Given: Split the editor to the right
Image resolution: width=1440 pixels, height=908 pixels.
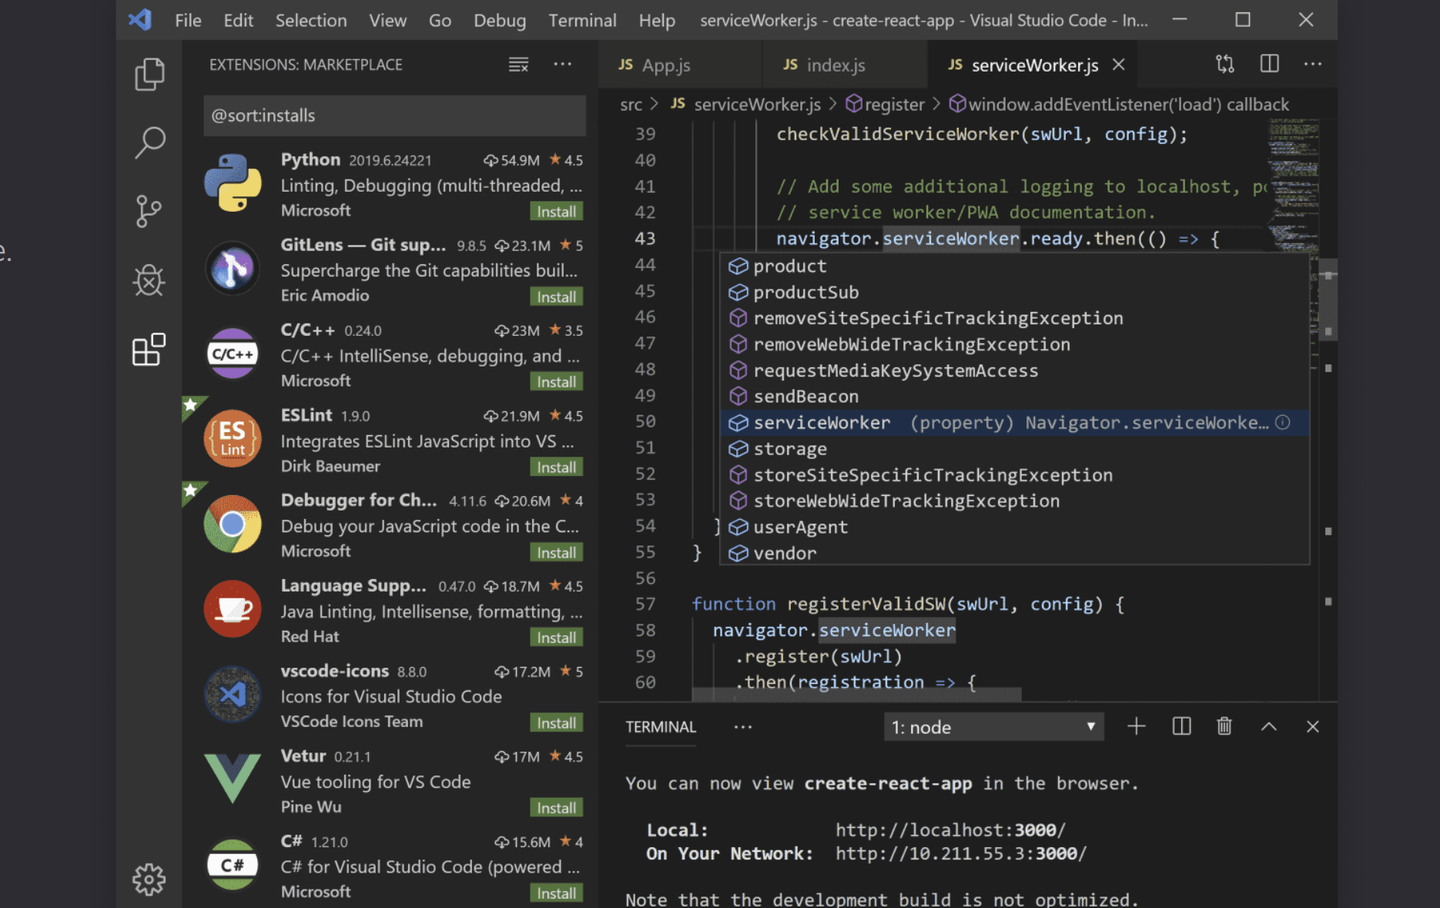Looking at the screenshot, I should point(1270,64).
